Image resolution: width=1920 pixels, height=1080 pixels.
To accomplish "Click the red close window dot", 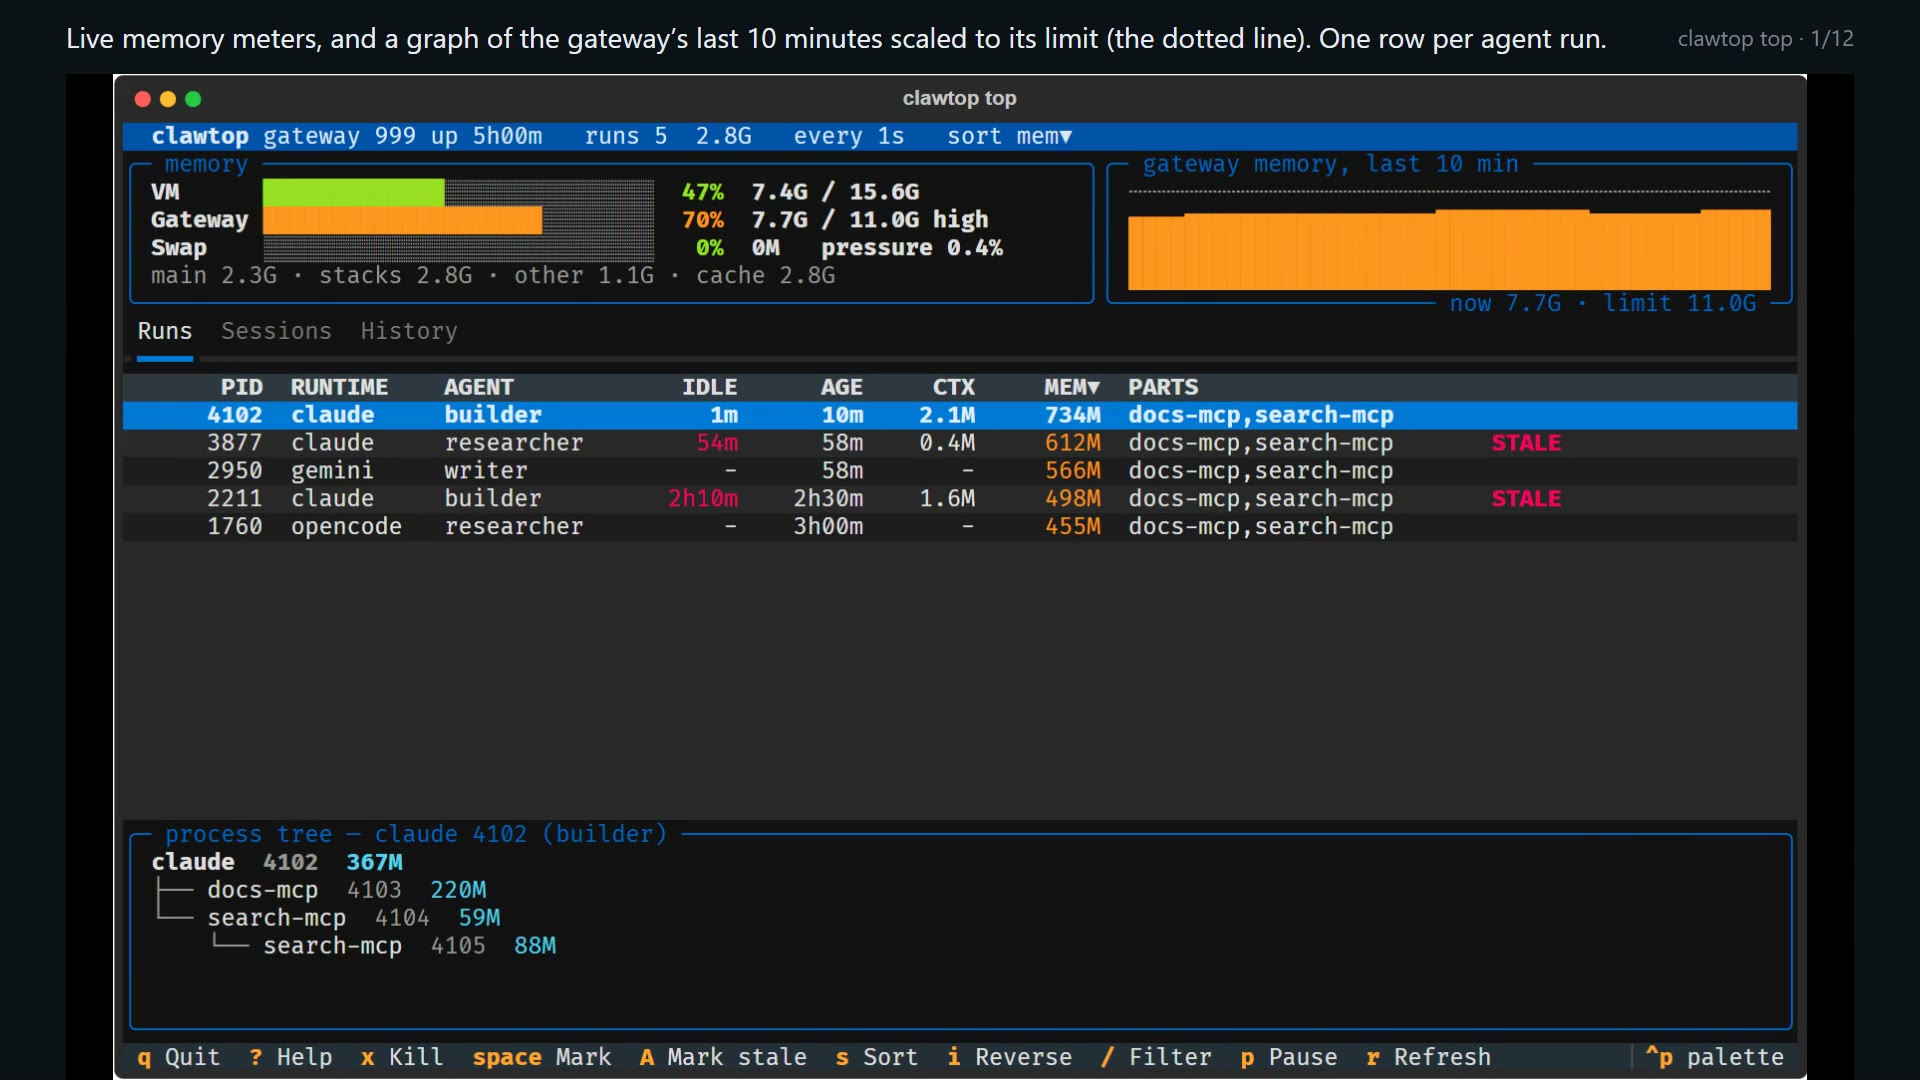I will point(142,99).
